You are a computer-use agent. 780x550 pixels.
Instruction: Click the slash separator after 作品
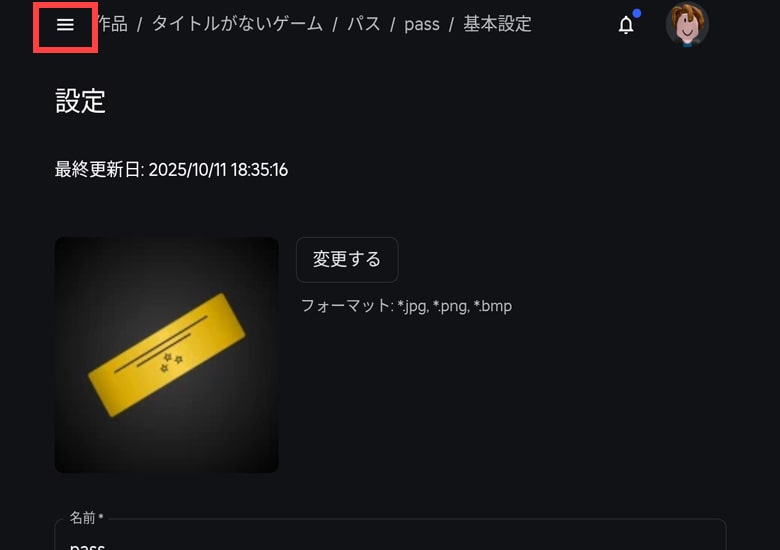click(x=140, y=24)
